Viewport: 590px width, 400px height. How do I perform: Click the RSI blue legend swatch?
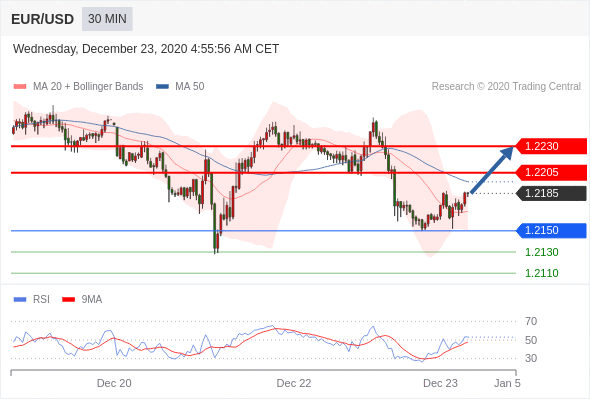point(20,300)
